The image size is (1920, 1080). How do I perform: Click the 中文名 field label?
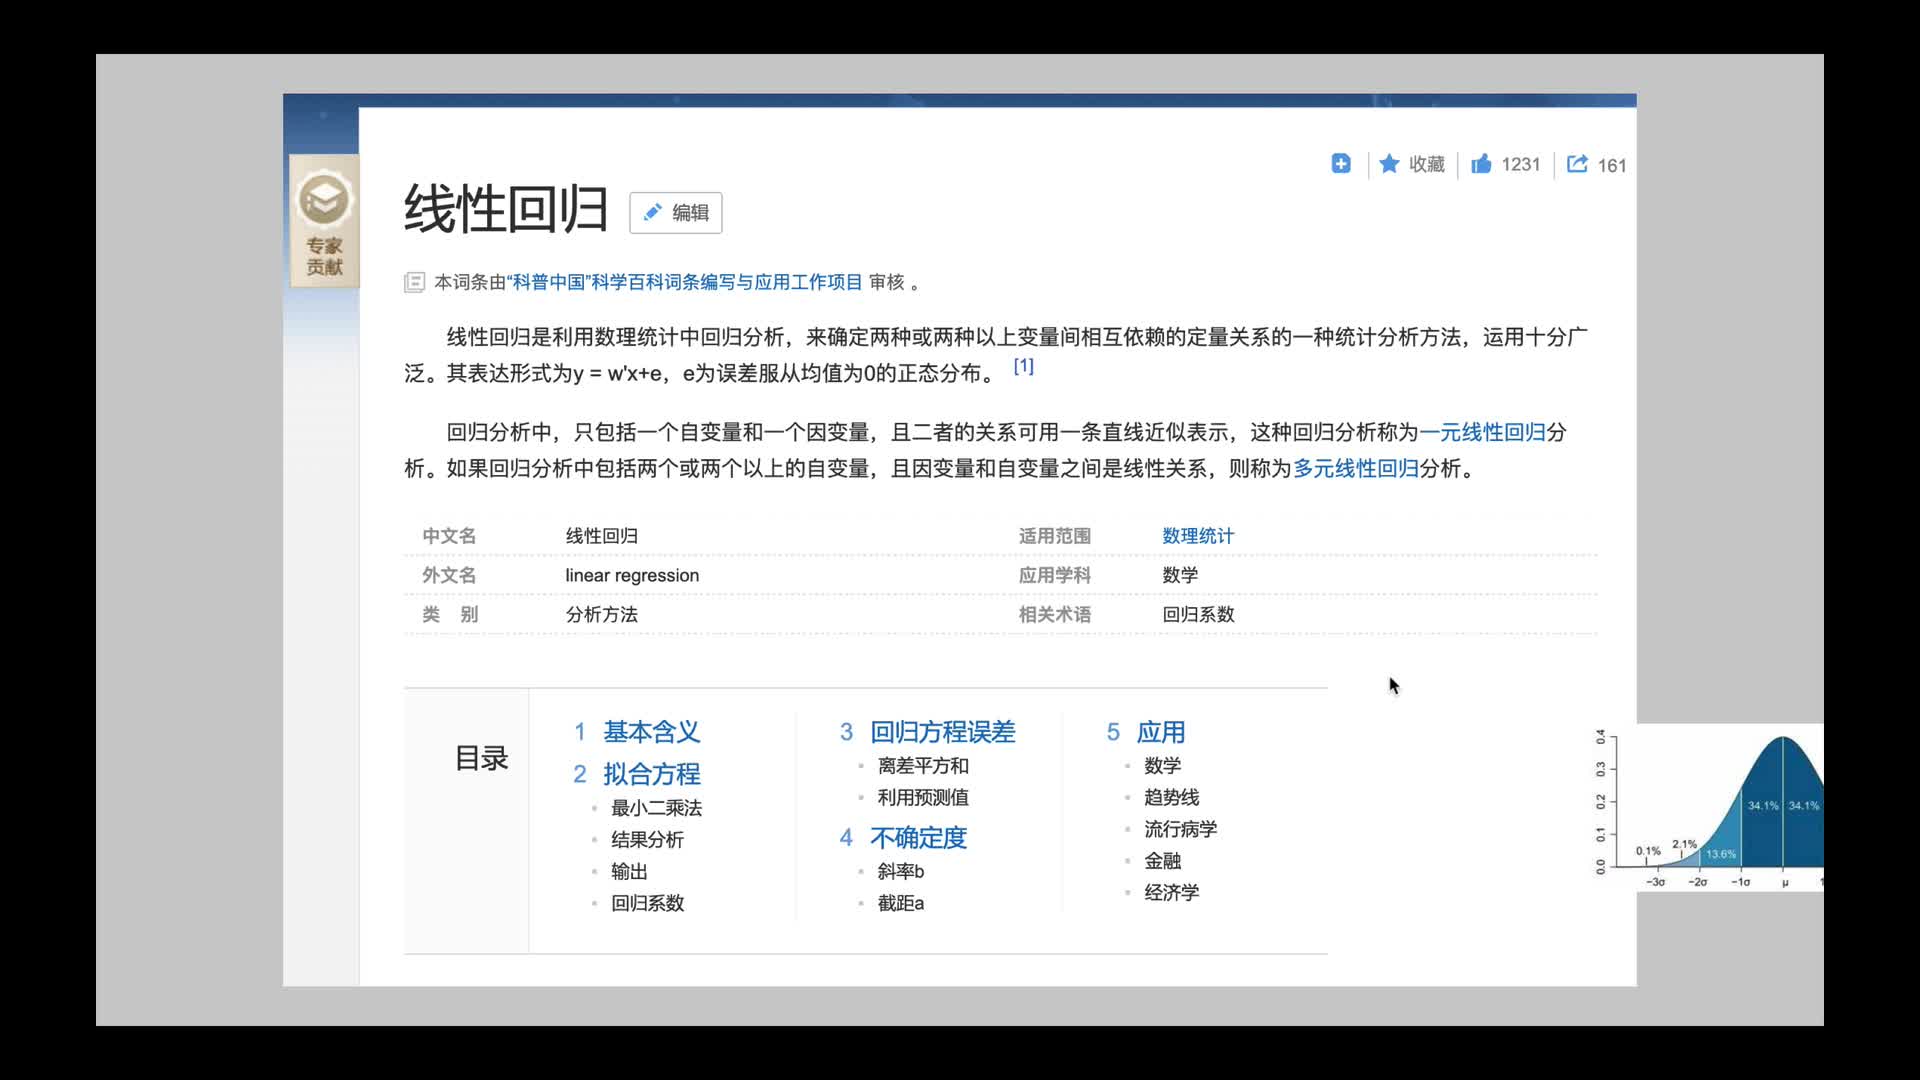[x=449, y=536]
